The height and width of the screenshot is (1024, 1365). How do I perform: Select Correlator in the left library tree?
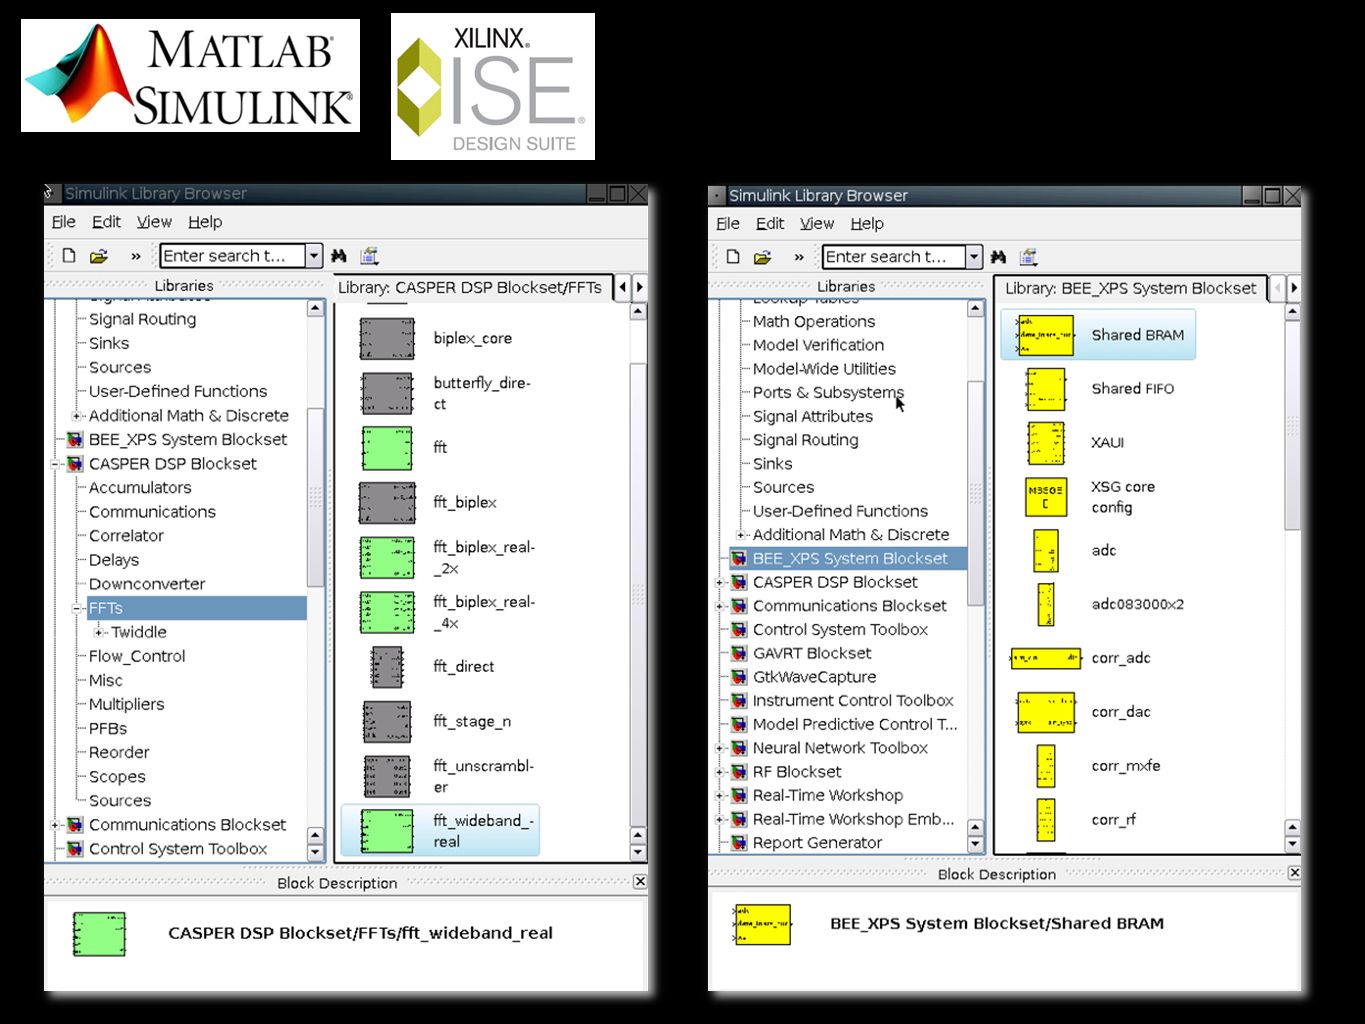point(126,536)
